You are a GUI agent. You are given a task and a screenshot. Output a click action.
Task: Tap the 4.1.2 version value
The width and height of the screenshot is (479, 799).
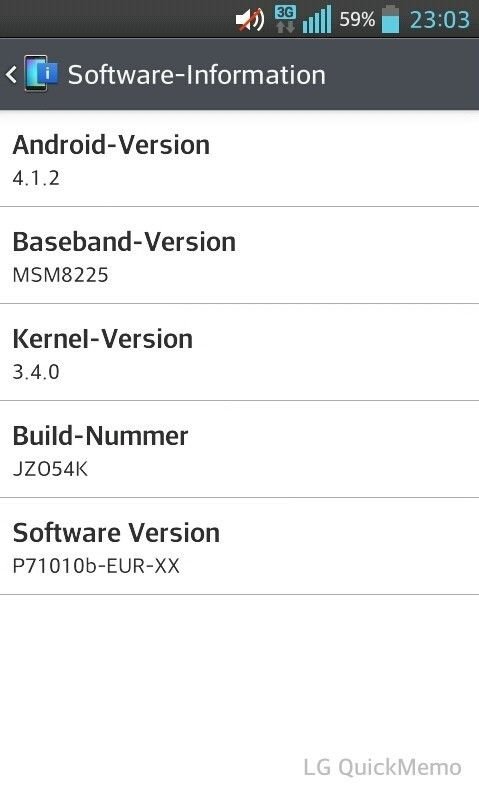point(36,178)
